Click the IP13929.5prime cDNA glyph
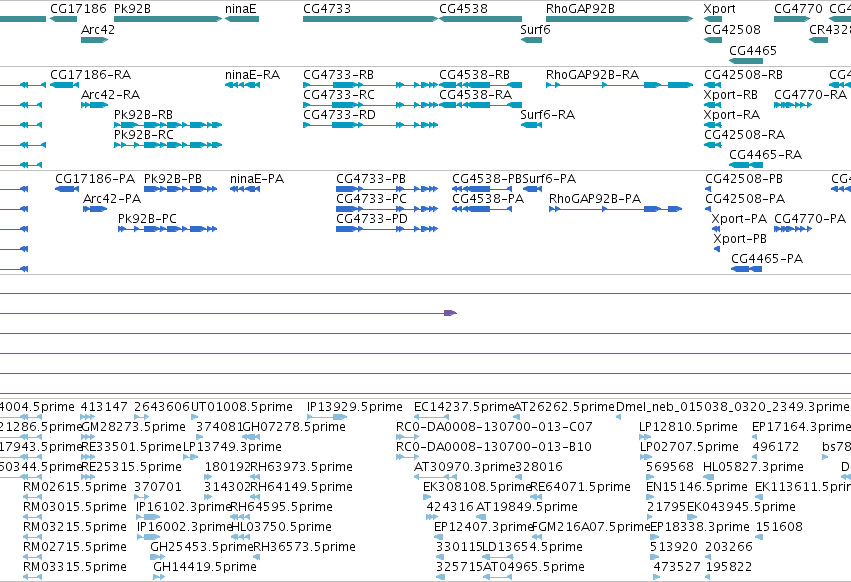This screenshot has width=851, height=582. (327, 416)
